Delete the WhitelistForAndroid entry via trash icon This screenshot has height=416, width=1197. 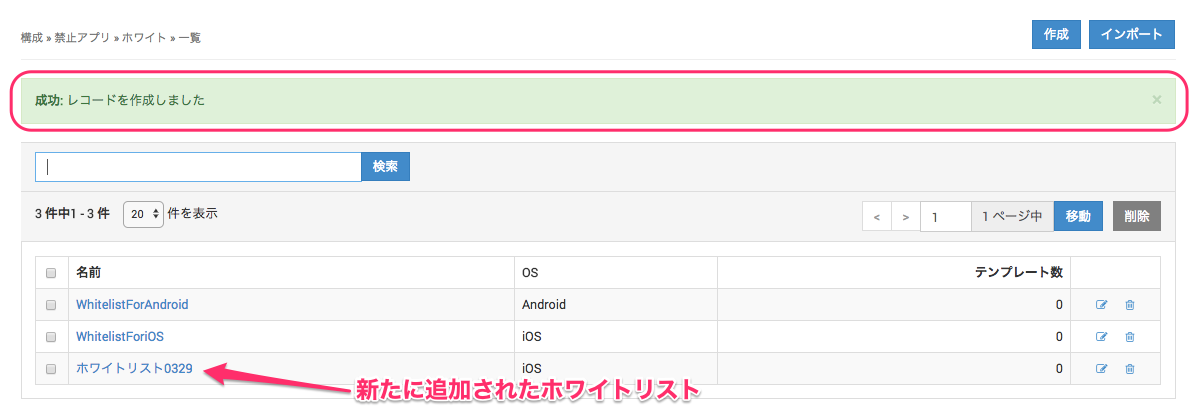click(1130, 305)
